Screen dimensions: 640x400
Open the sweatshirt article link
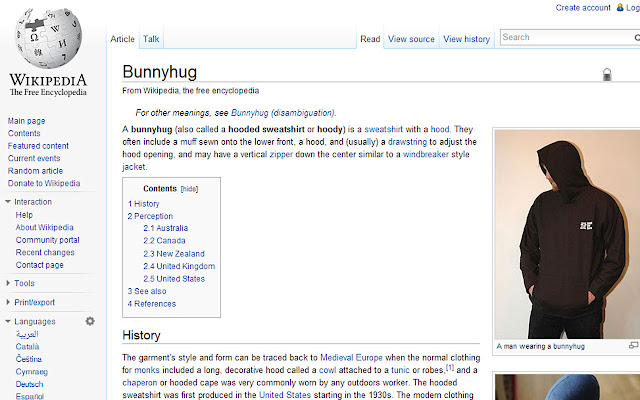[x=383, y=129]
